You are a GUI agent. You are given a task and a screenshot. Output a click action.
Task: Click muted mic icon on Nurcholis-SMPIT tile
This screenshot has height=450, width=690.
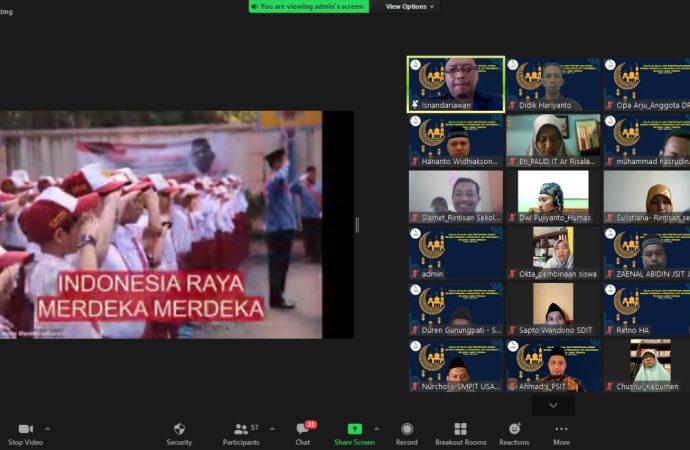coord(415,386)
